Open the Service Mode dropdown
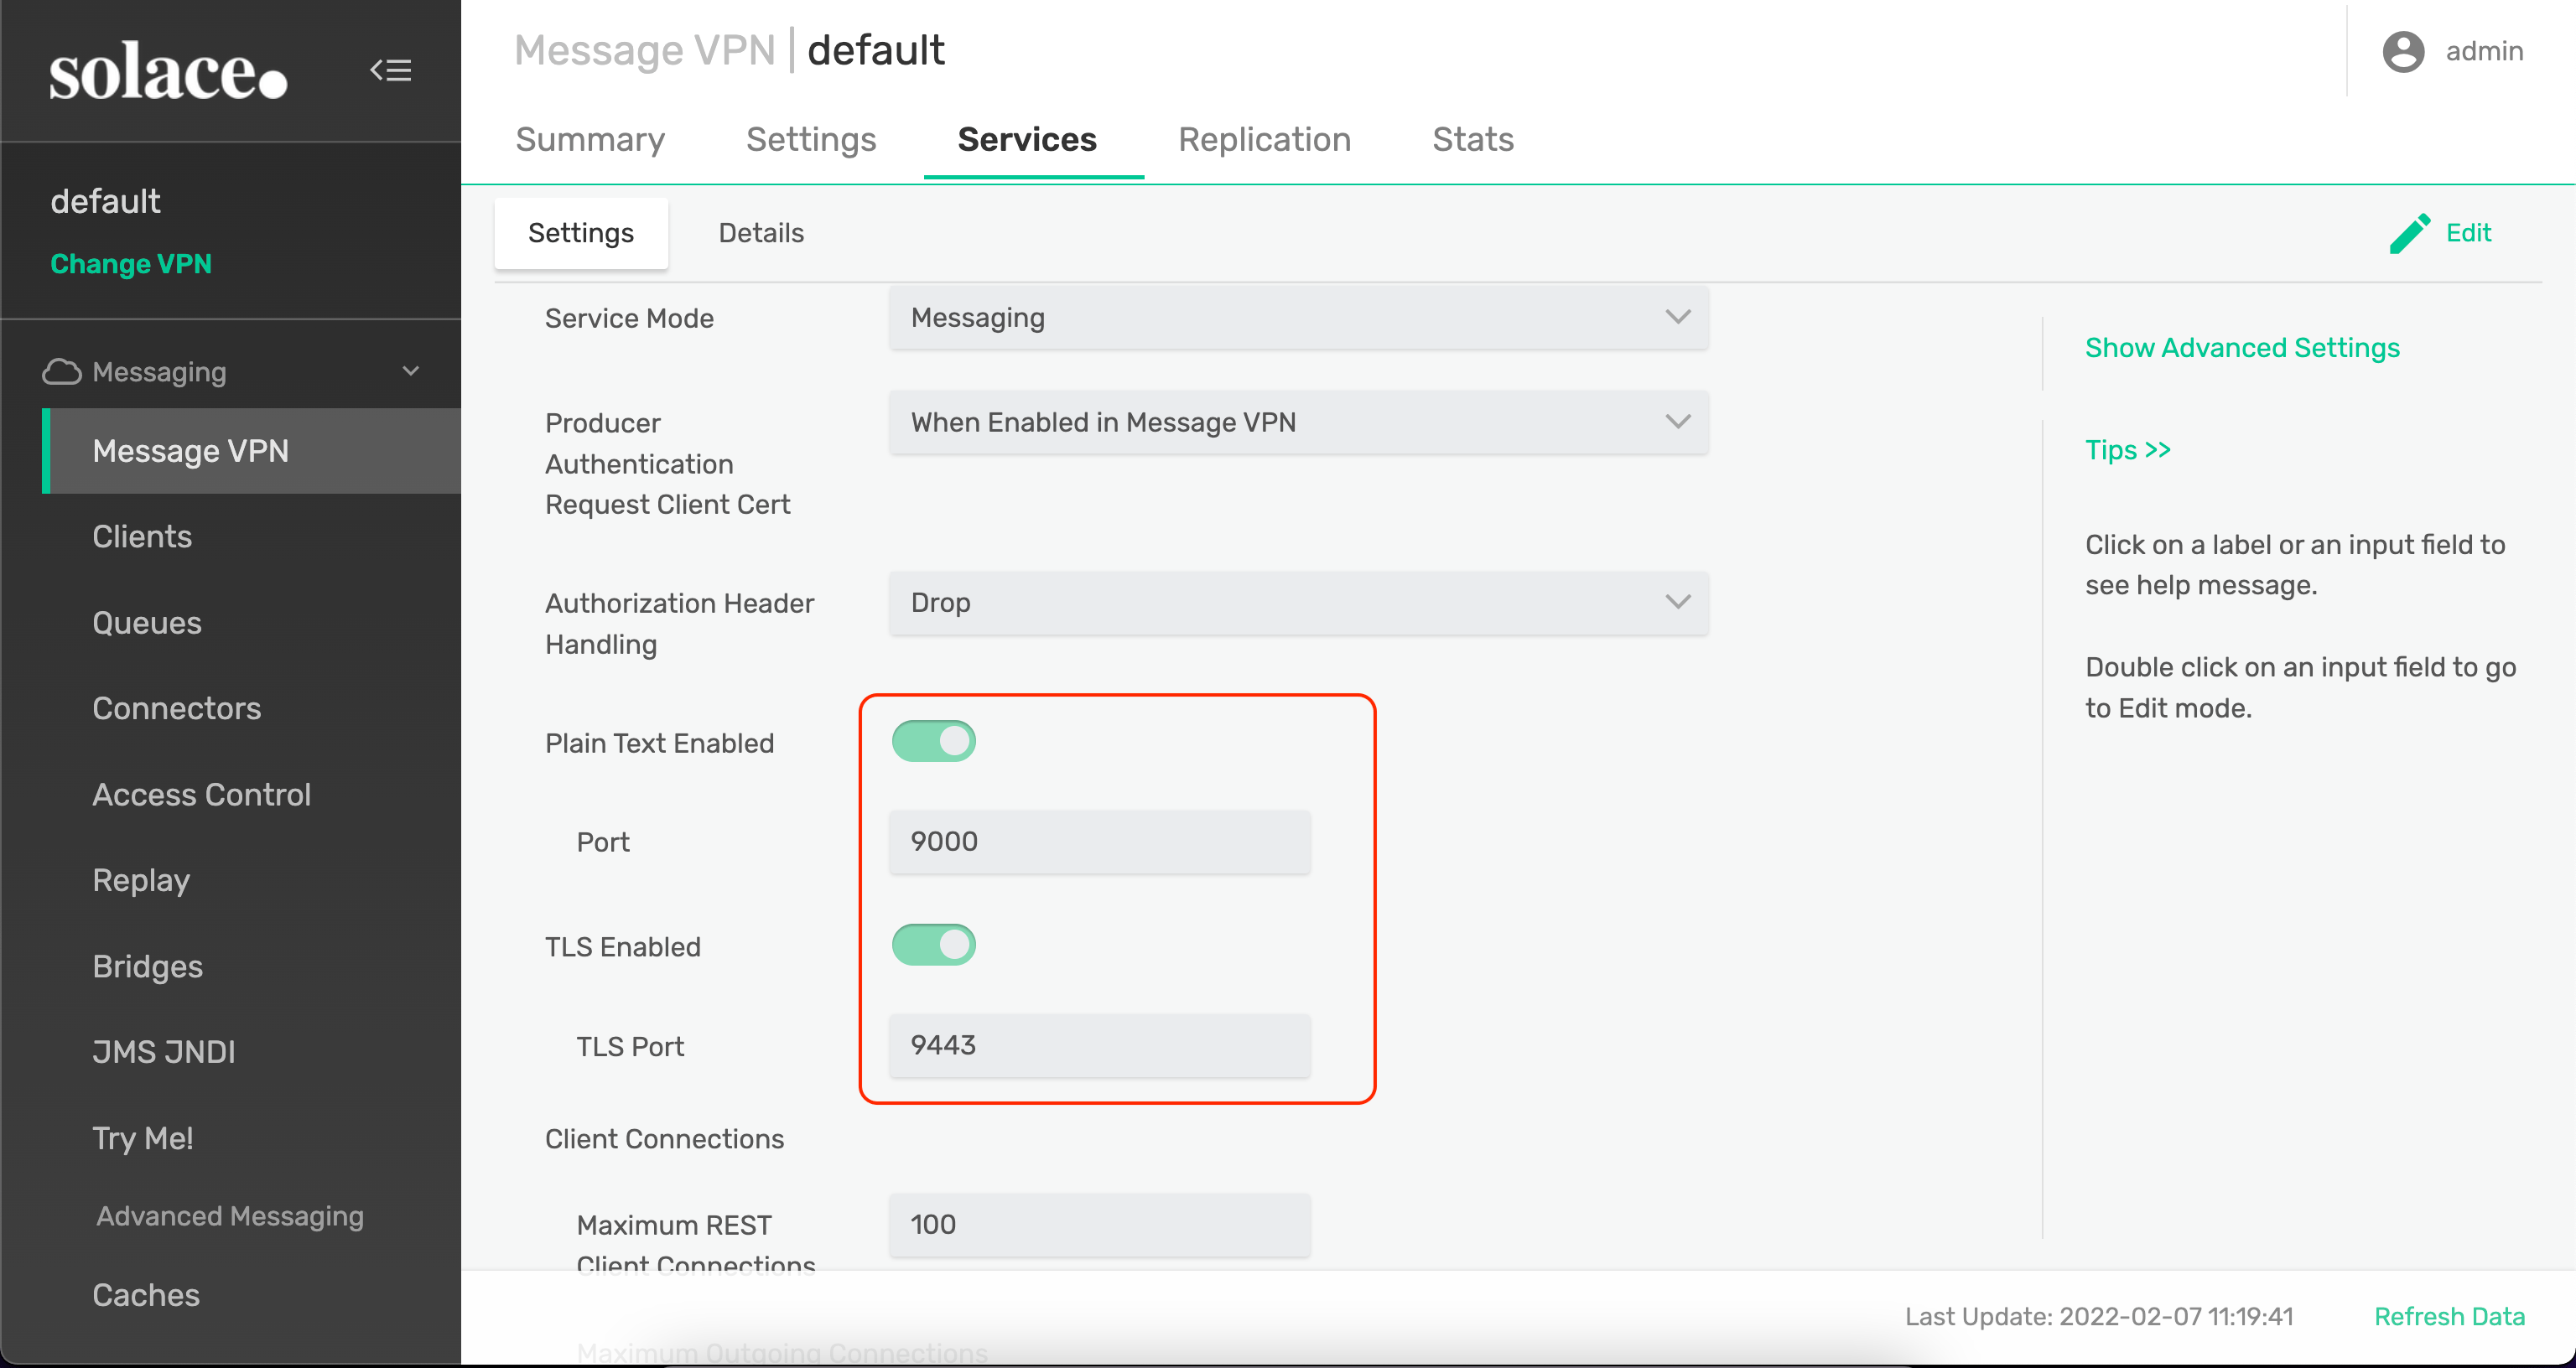The width and height of the screenshot is (2576, 1368). coord(1297,318)
